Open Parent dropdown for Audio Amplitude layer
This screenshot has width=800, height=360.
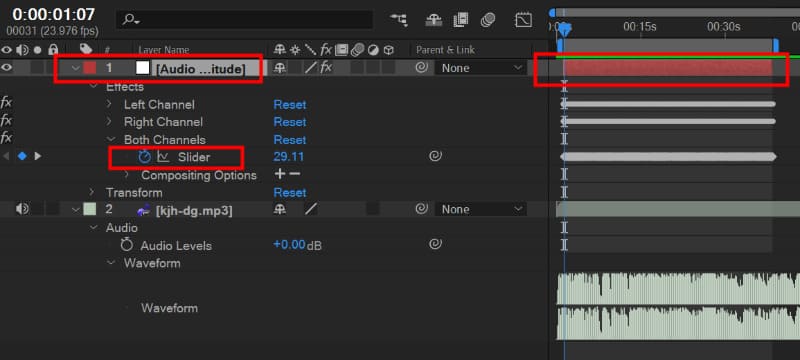pyautogui.click(x=482, y=68)
